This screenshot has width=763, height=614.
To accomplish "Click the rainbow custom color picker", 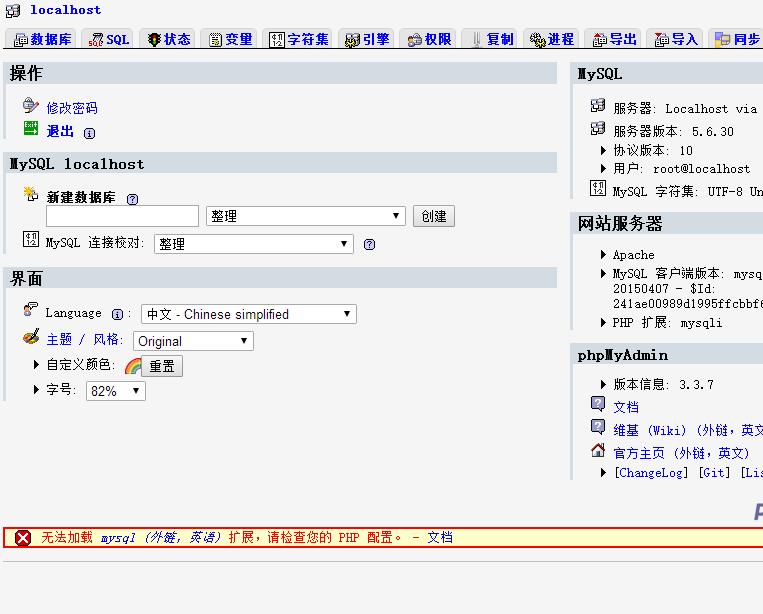I will point(133,365).
